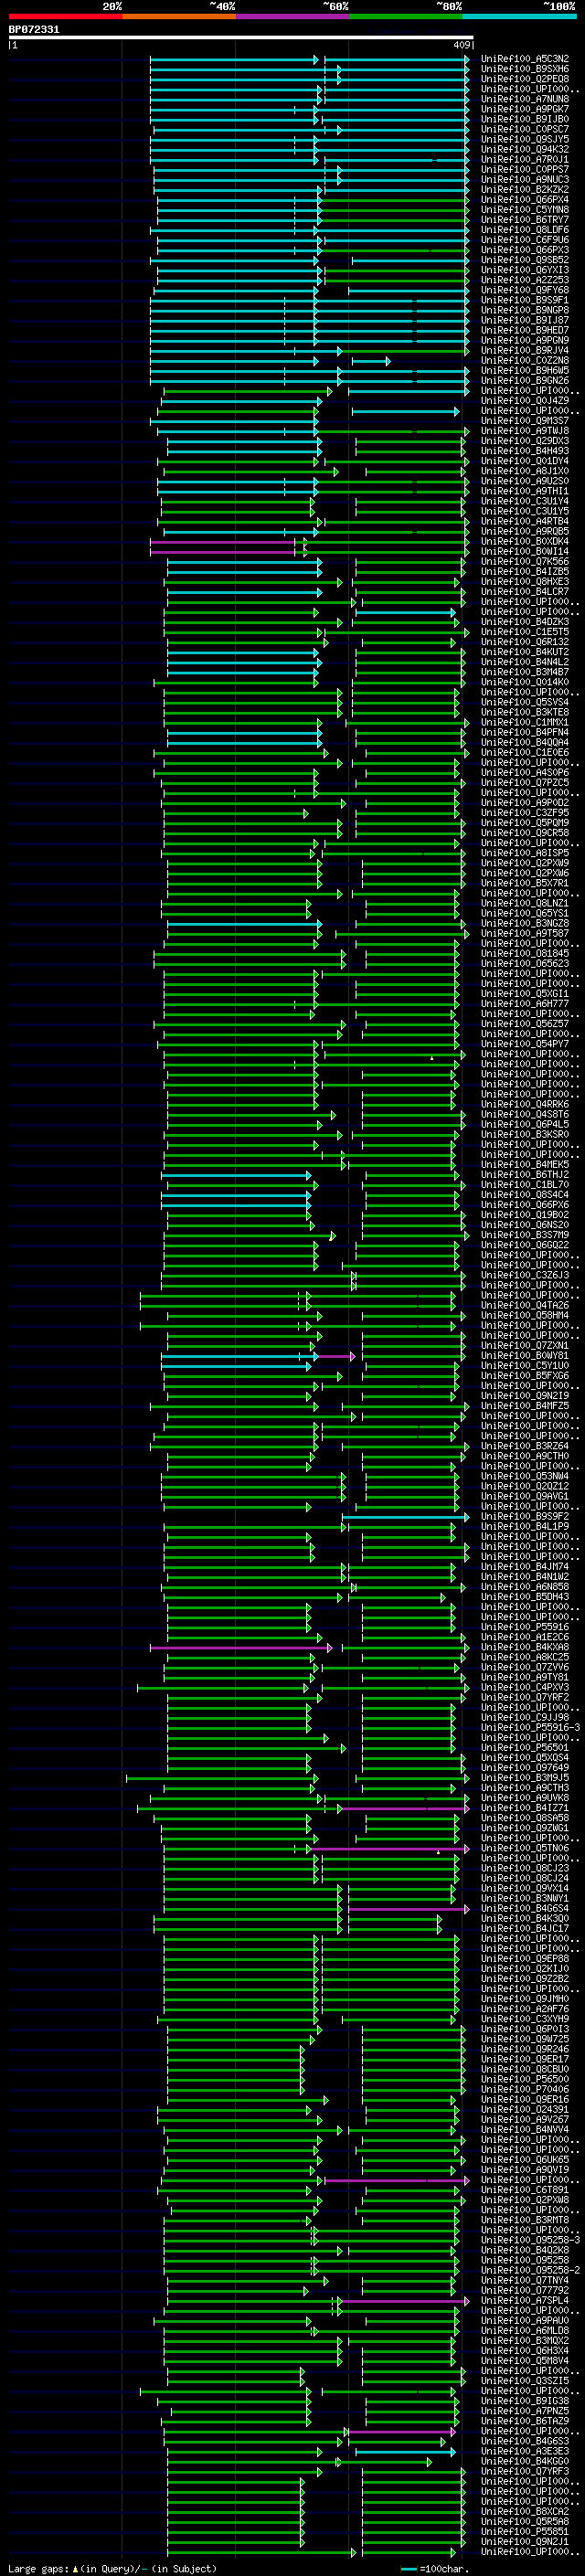The height and width of the screenshot is (2576, 585).
Task: Open hit UniRef100_B9H6W5
Action: [x=525, y=371]
